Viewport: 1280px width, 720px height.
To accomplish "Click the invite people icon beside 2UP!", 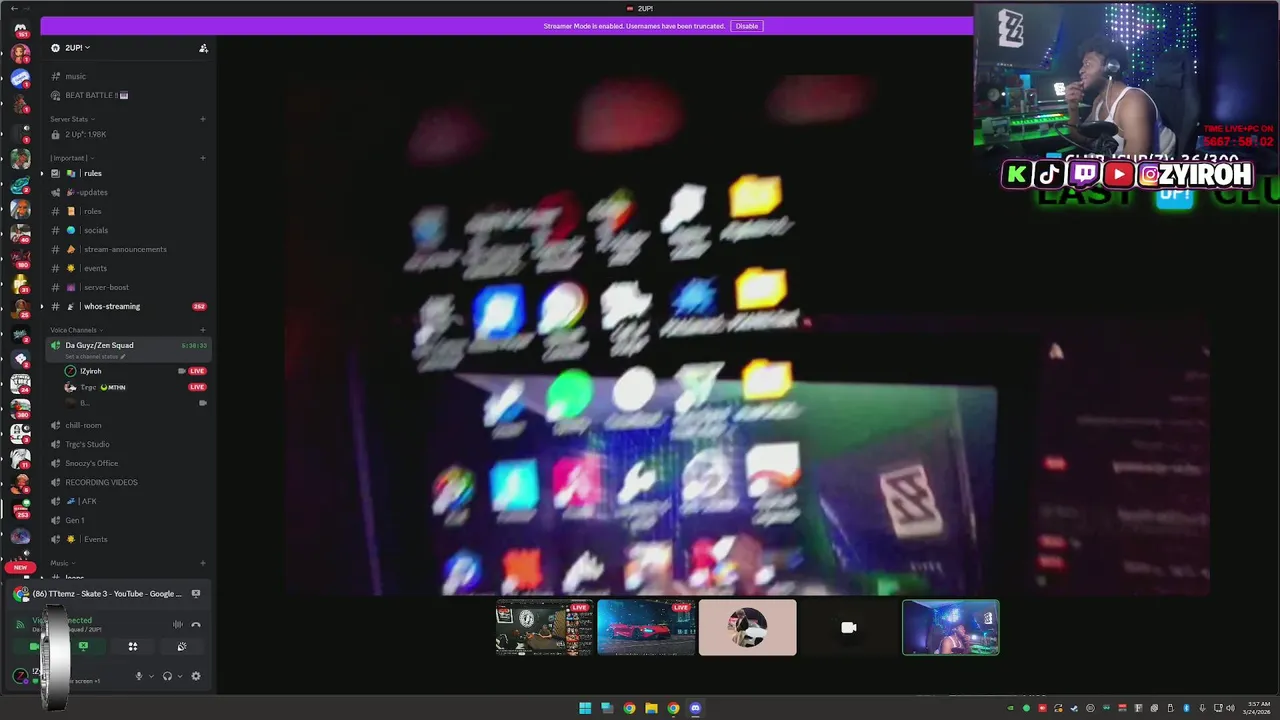I will coord(203,48).
